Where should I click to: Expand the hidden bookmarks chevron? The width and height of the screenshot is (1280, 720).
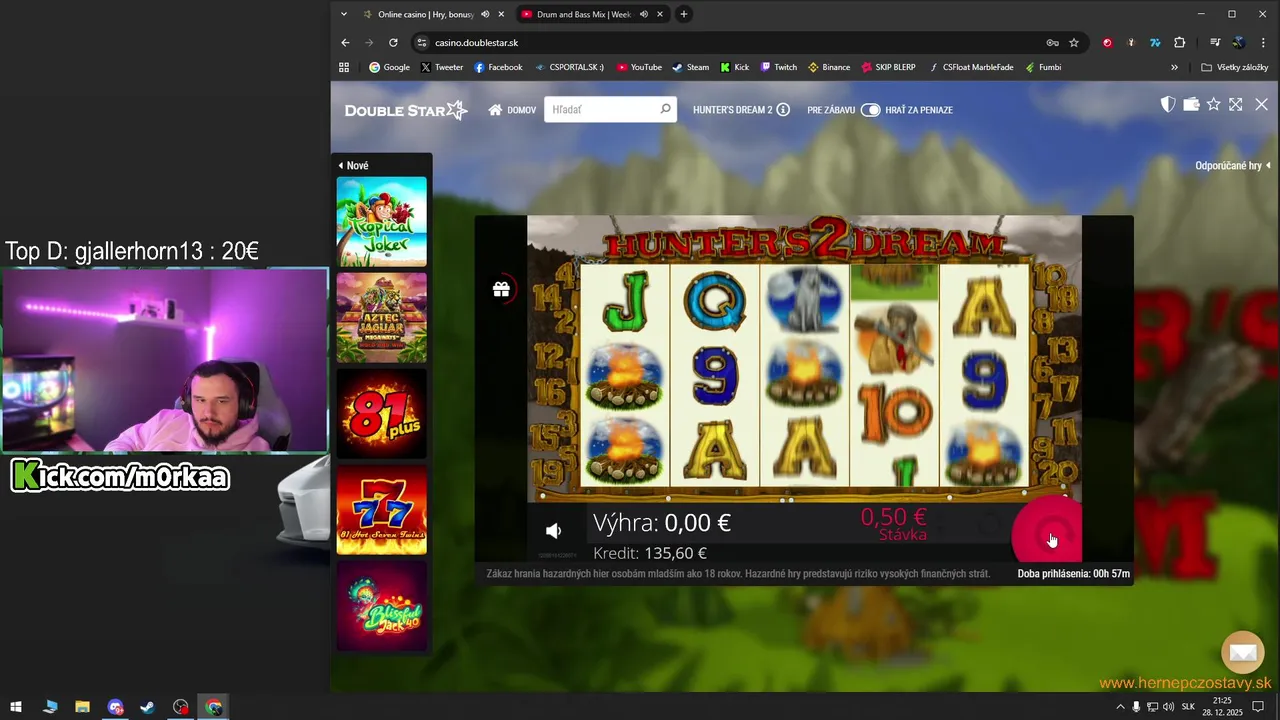click(1174, 67)
